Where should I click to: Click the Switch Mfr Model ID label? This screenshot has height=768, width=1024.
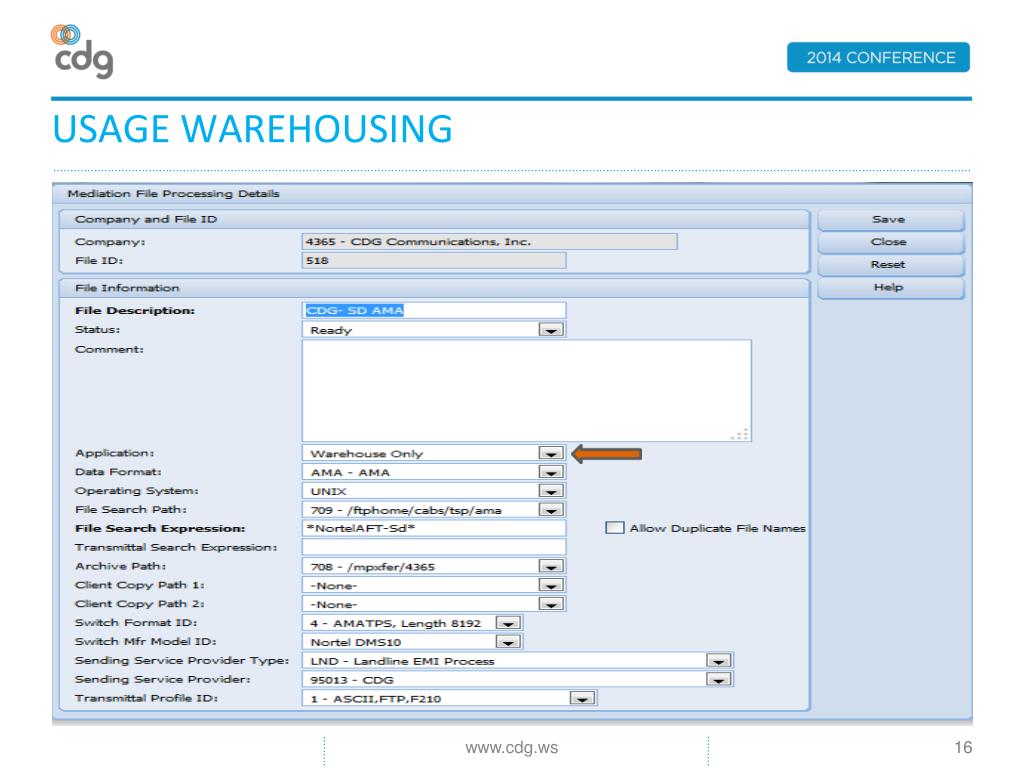click(x=146, y=642)
